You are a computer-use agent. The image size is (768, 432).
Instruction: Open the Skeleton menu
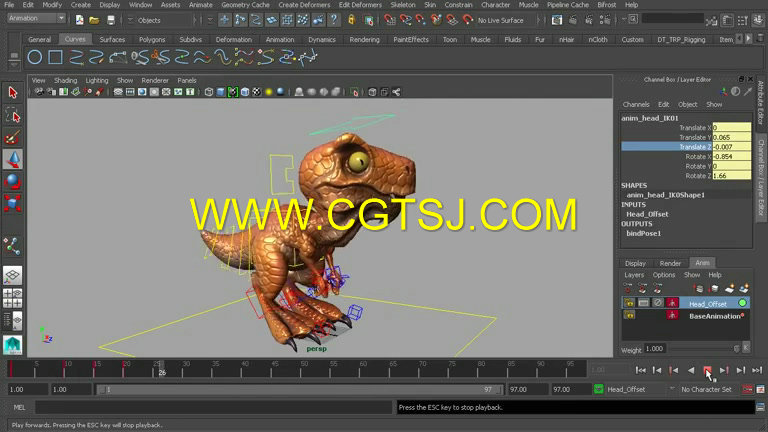pos(403,5)
